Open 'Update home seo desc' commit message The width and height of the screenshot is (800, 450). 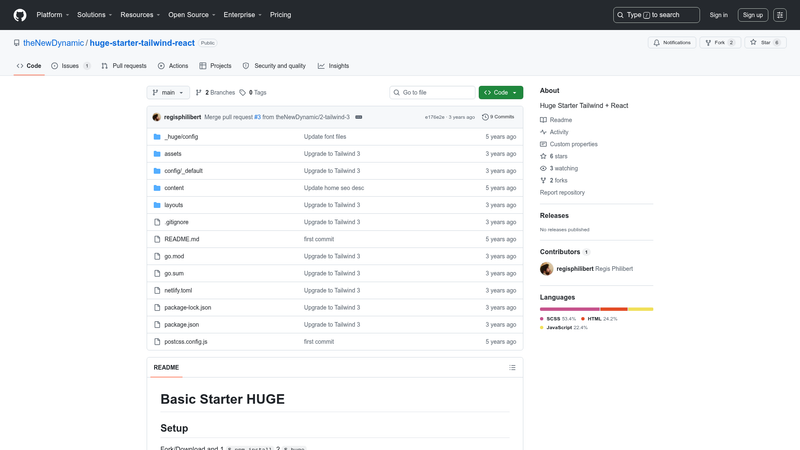pos(334,188)
